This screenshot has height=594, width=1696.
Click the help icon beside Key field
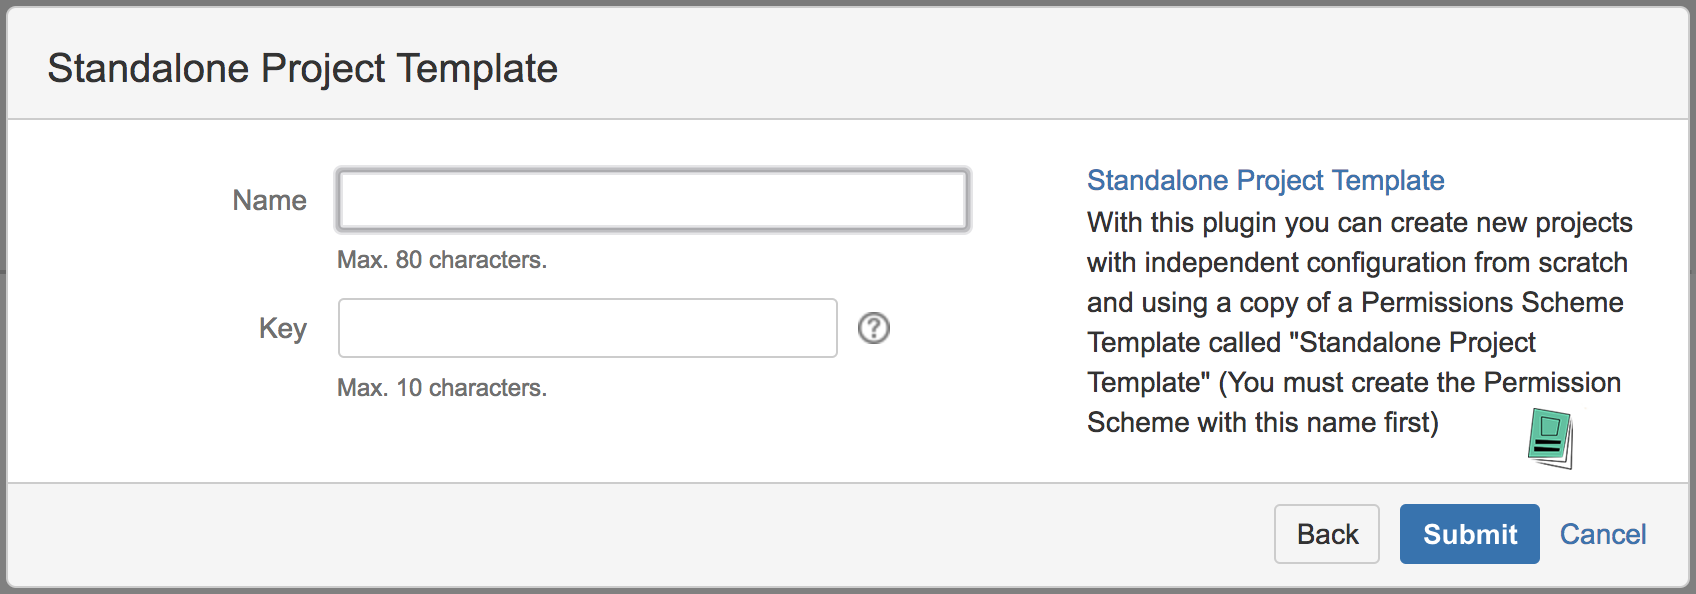coord(874,328)
